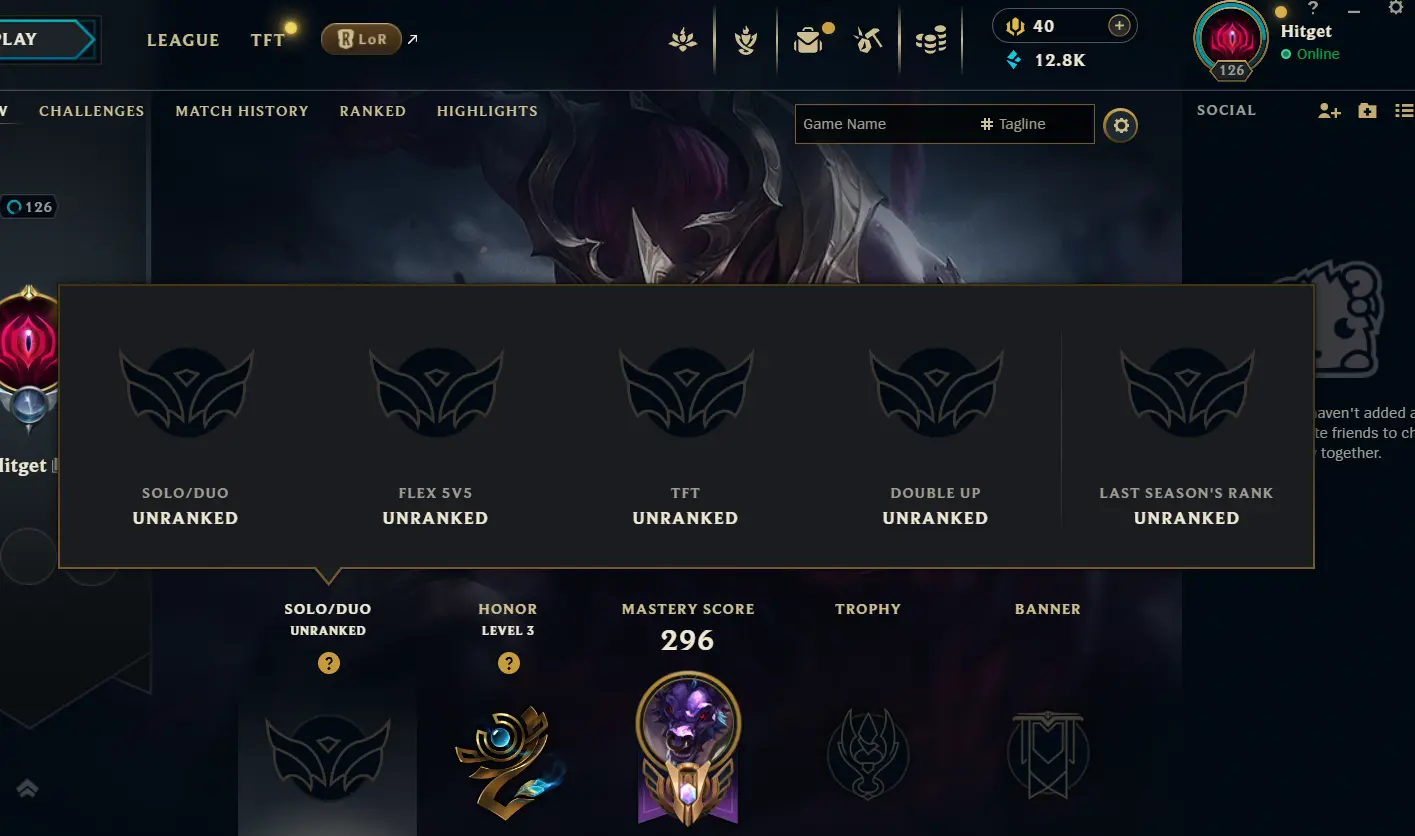Open the Store coins icon
Image resolution: width=1415 pixels, height=836 pixels.
[x=931, y=41]
